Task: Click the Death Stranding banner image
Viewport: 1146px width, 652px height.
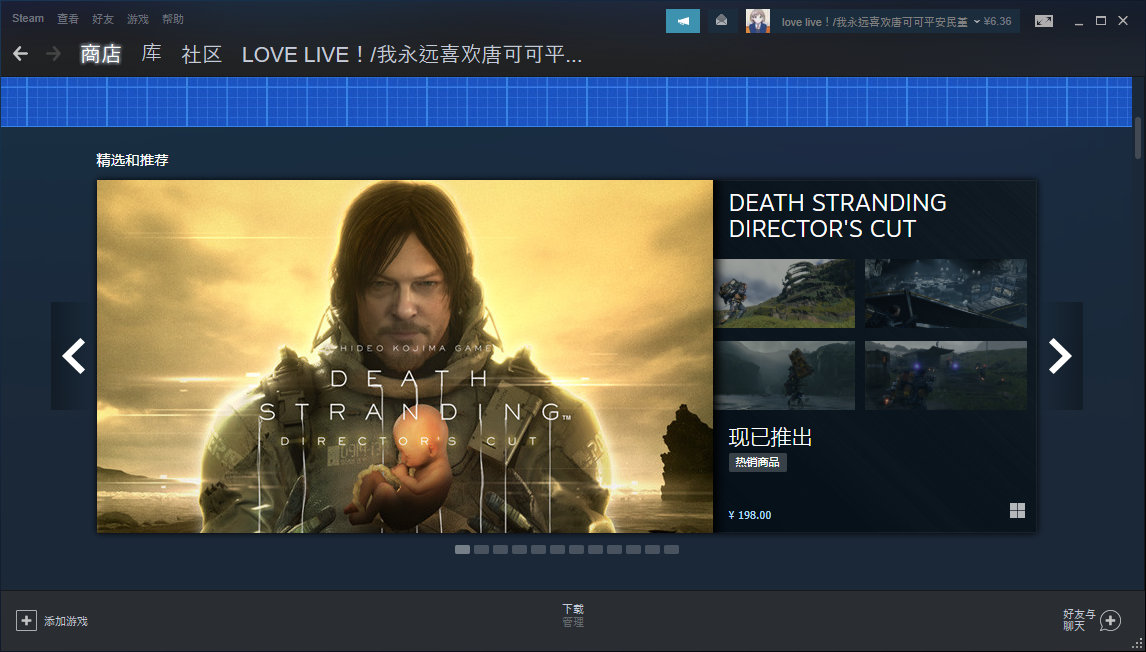Action: coord(405,356)
